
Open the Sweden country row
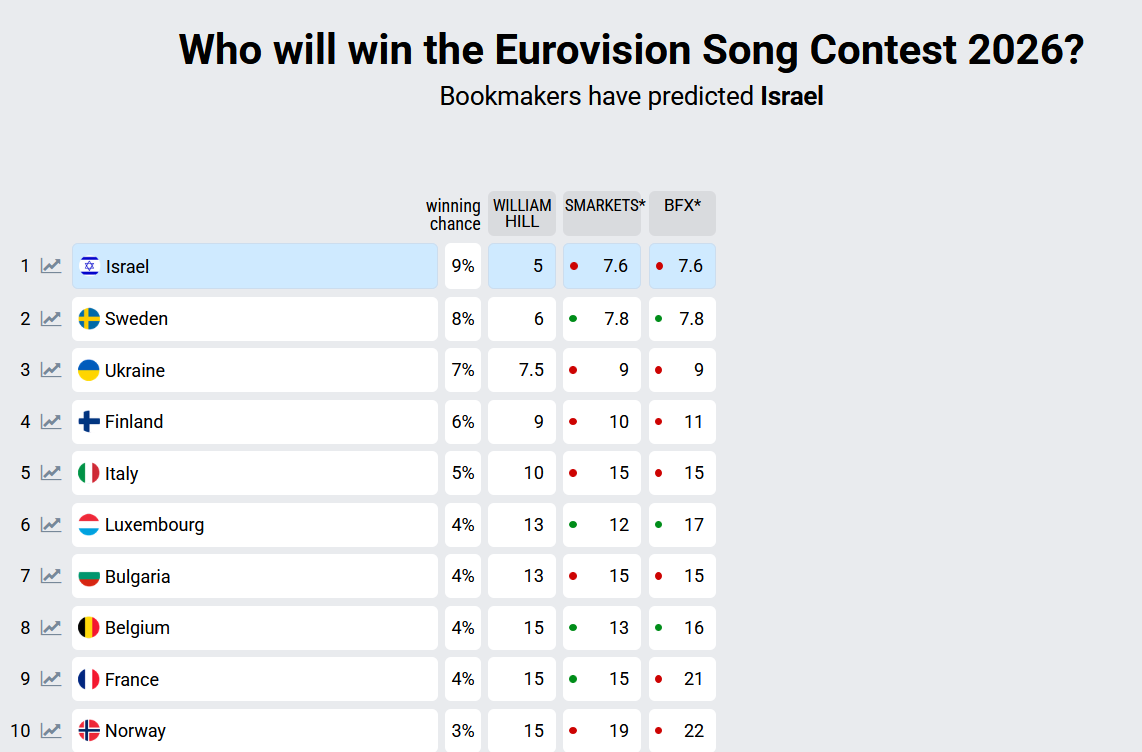click(255, 319)
